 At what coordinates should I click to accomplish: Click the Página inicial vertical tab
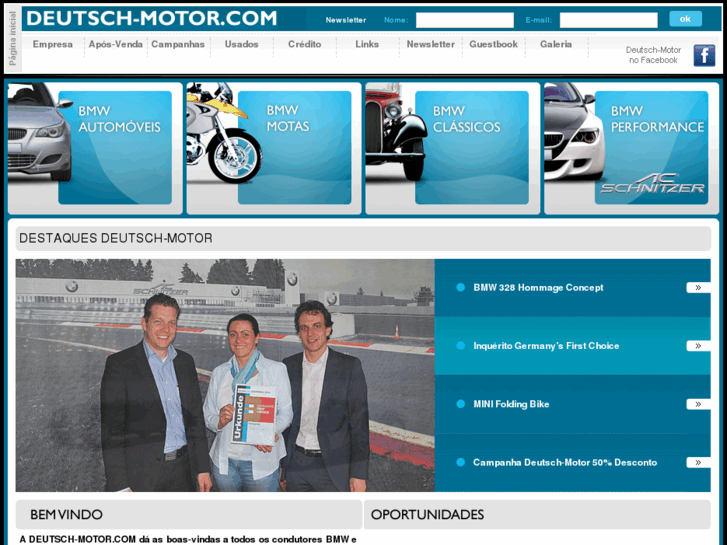pyautogui.click(x=13, y=38)
